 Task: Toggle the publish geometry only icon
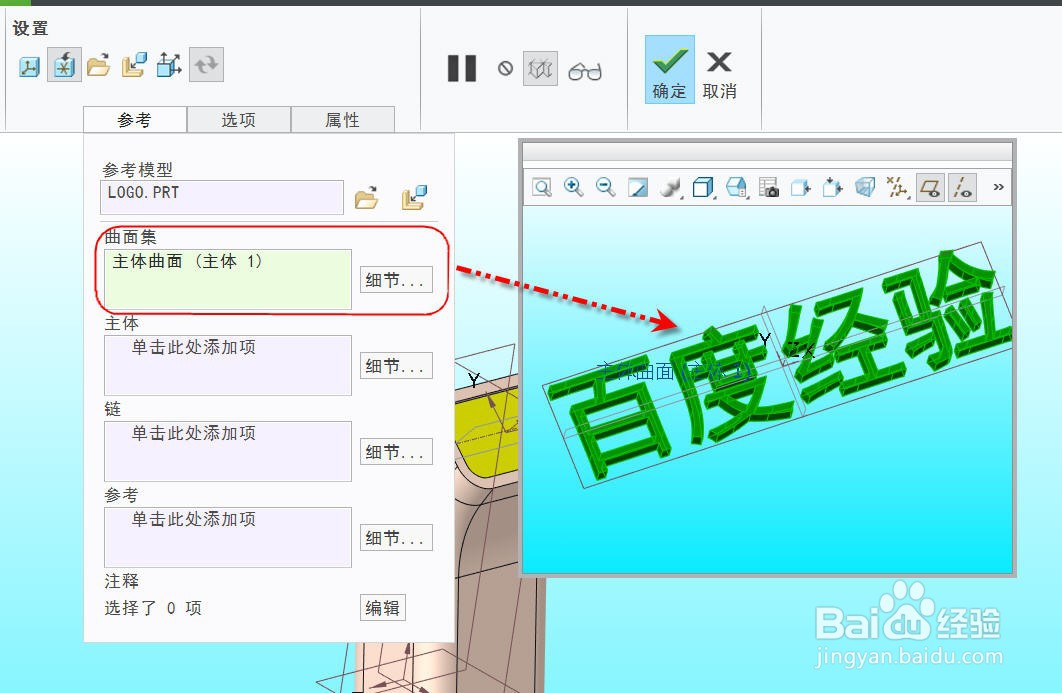(x=64, y=66)
